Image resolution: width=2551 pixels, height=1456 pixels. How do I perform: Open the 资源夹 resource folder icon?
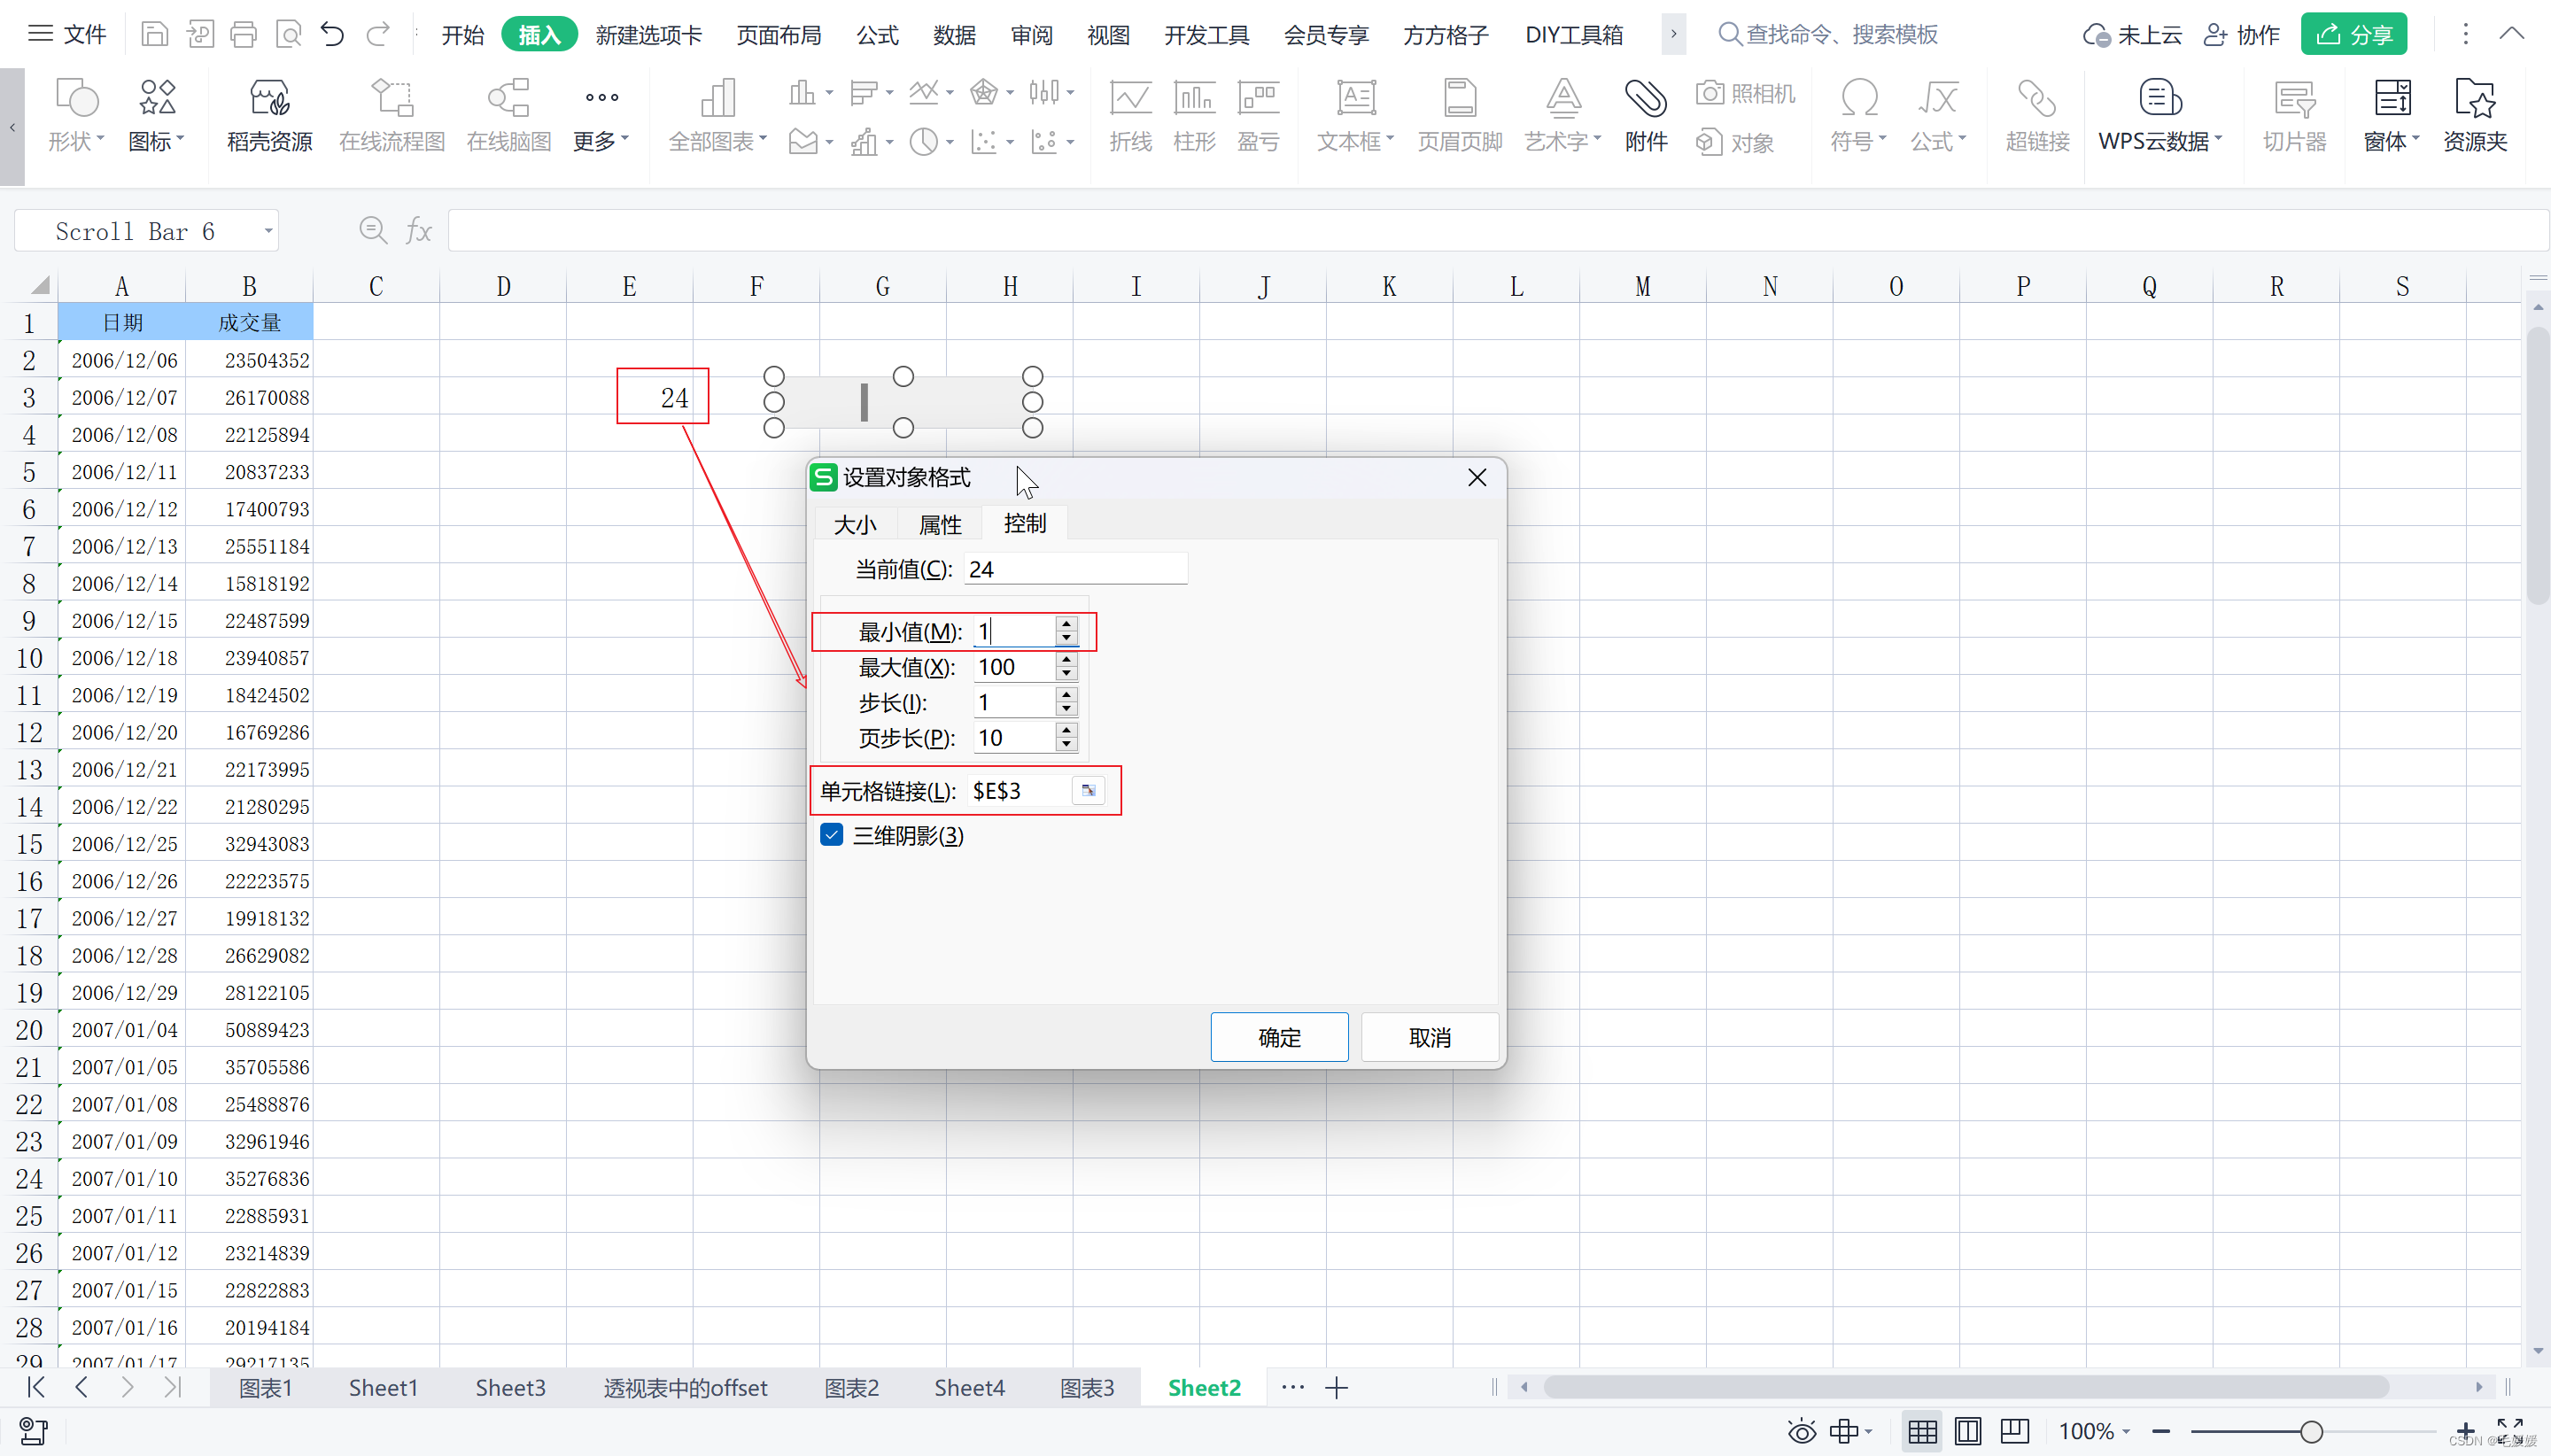(x=2475, y=116)
